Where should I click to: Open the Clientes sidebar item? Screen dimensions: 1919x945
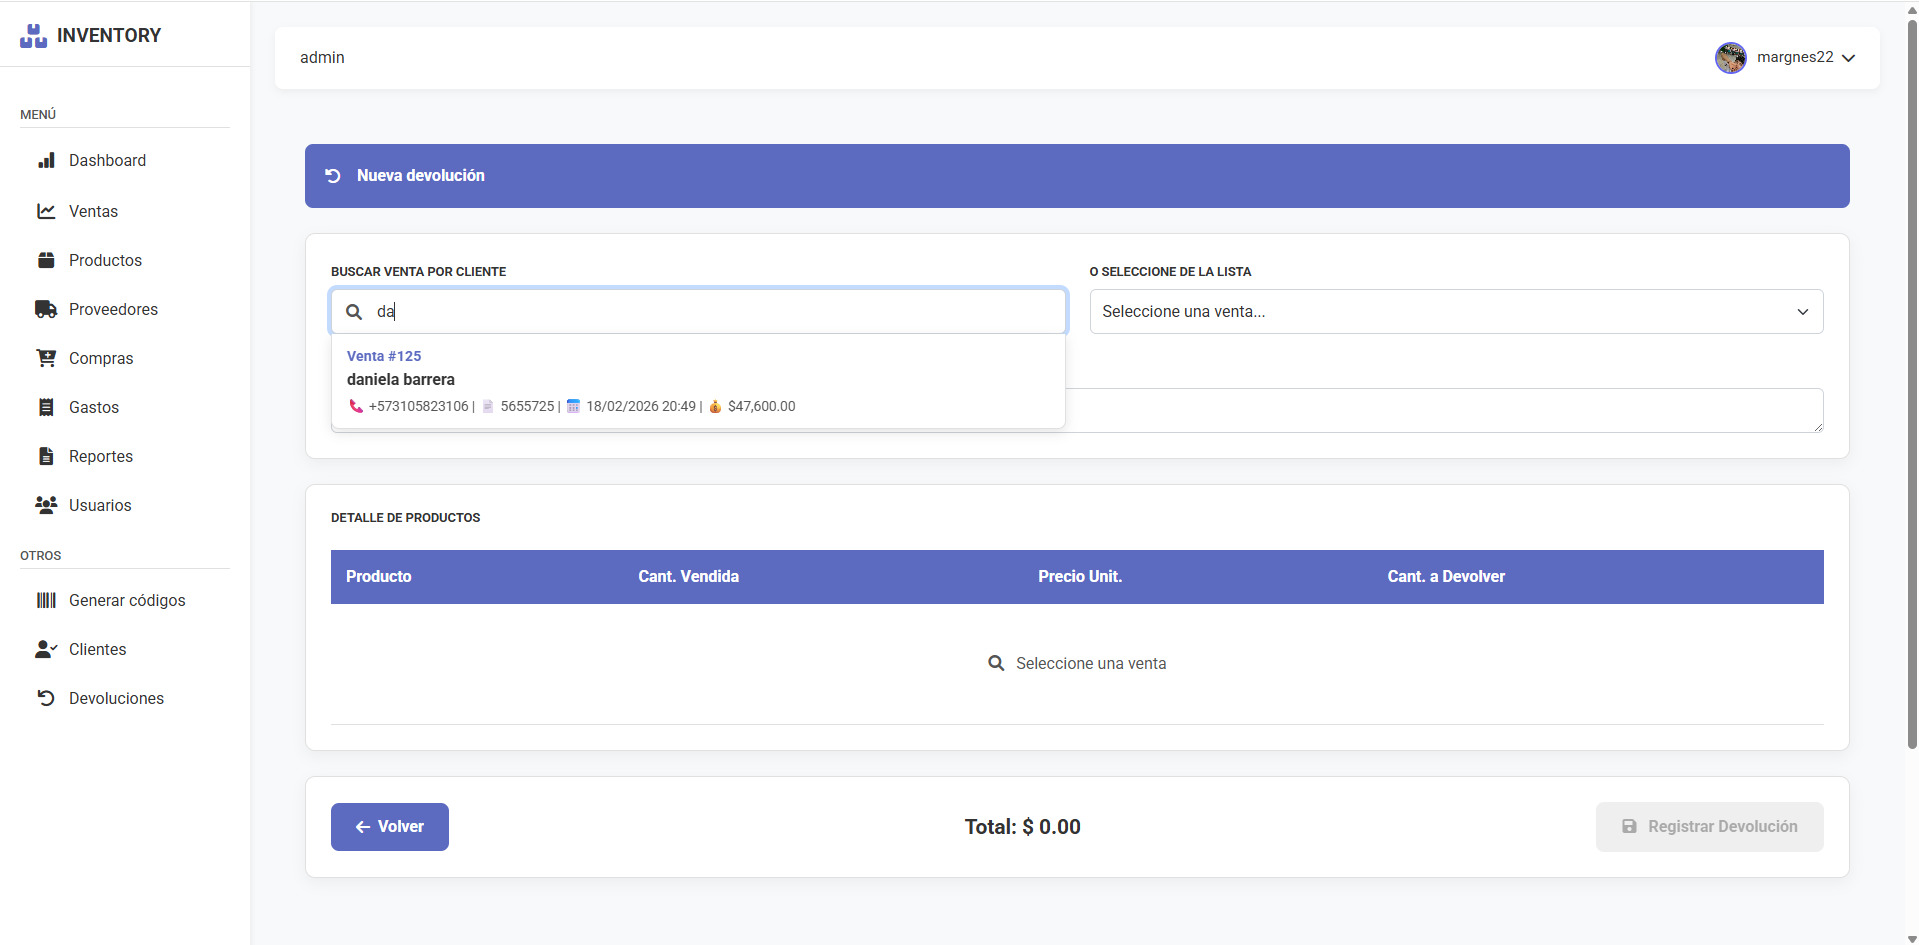coord(97,649)
